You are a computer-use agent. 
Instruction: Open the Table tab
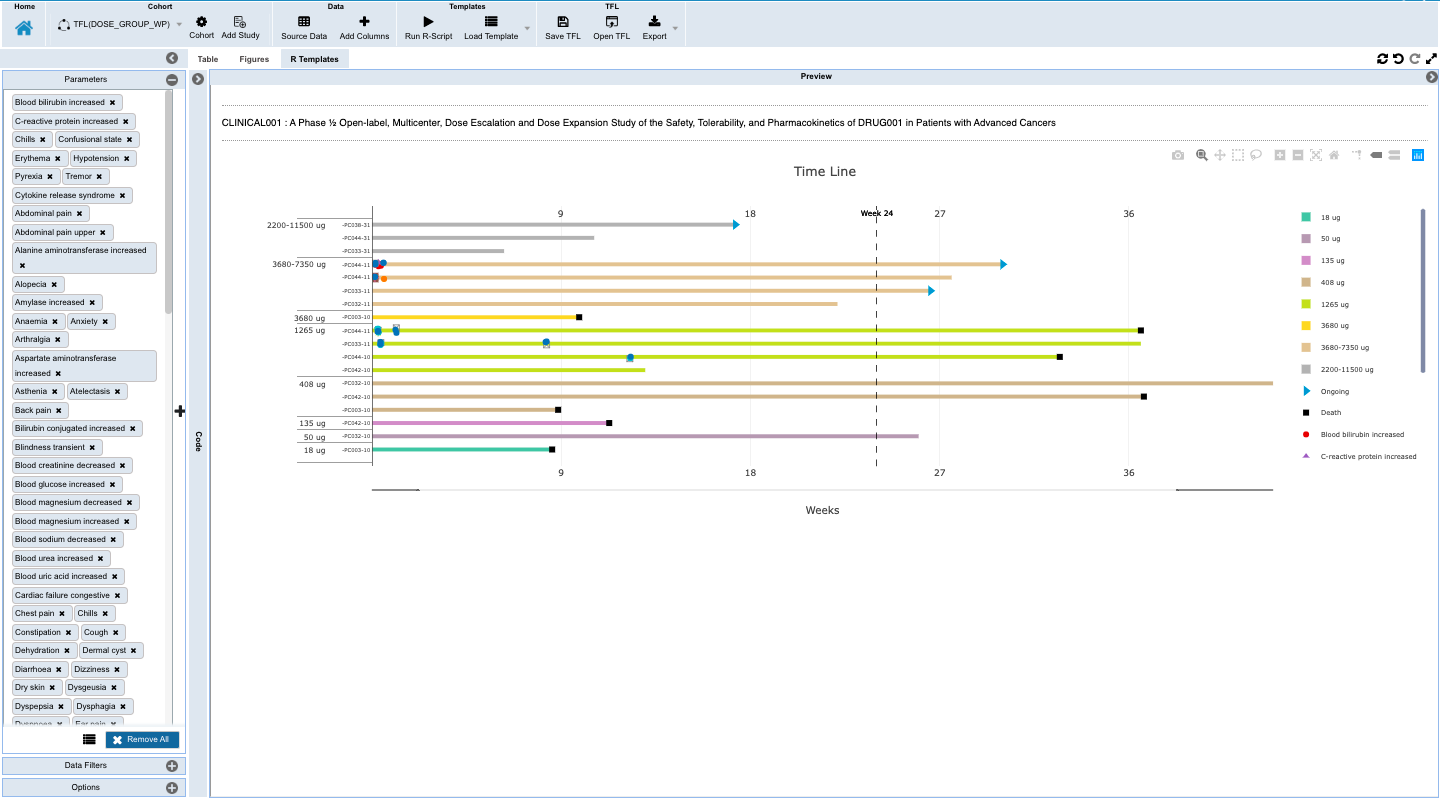(207, 58)
